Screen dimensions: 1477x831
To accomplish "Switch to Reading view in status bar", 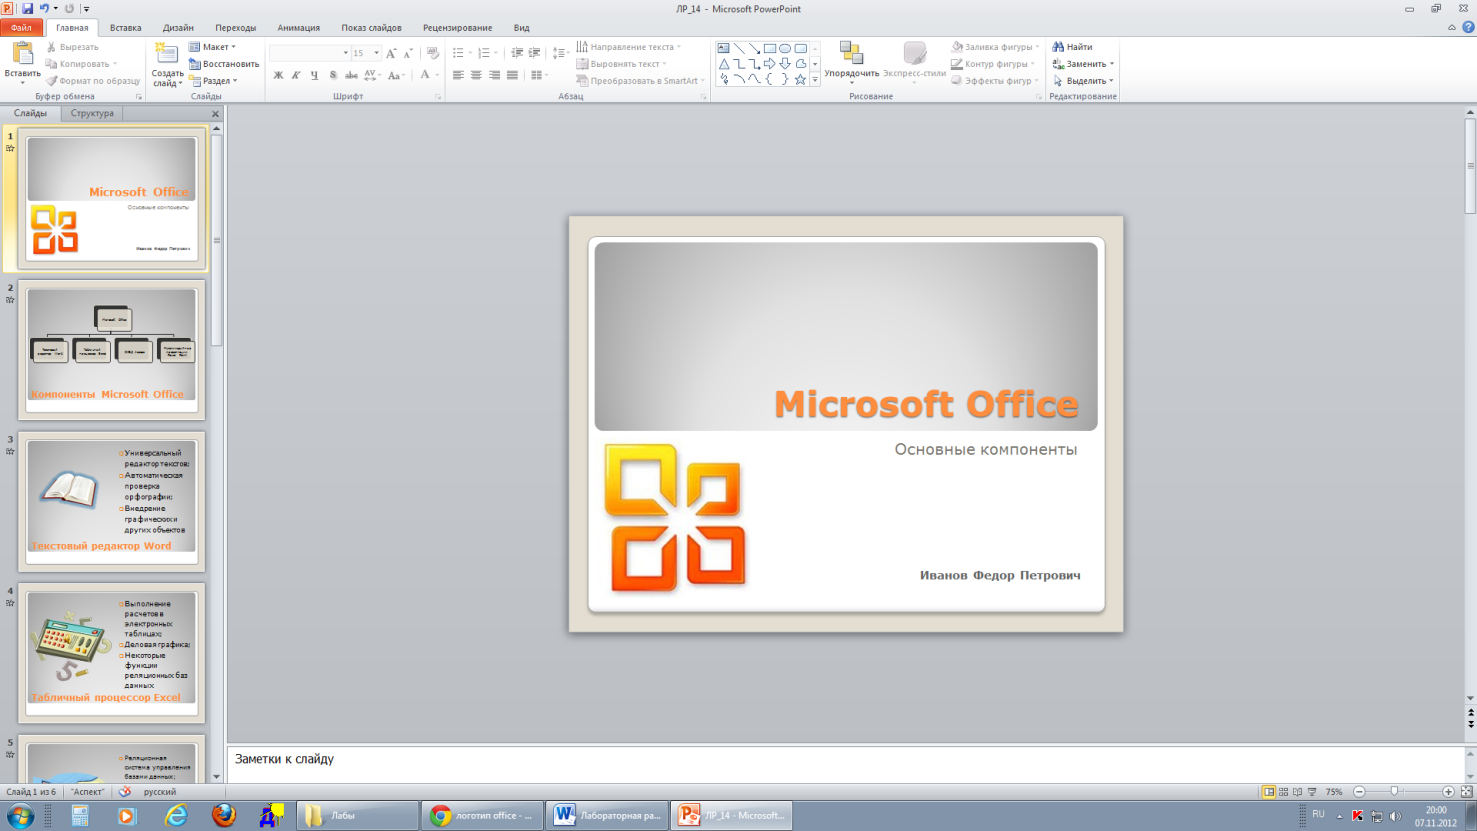I will click(1297, 792).
